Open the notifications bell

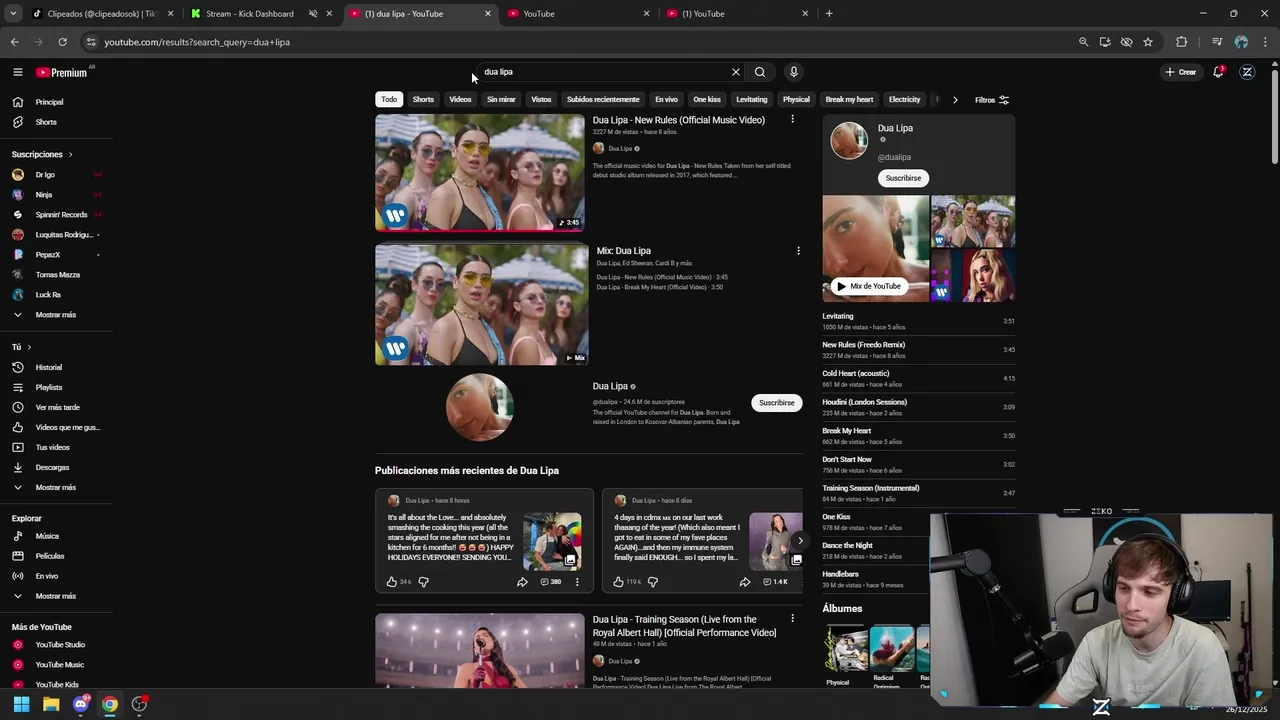coord(1218,72)
